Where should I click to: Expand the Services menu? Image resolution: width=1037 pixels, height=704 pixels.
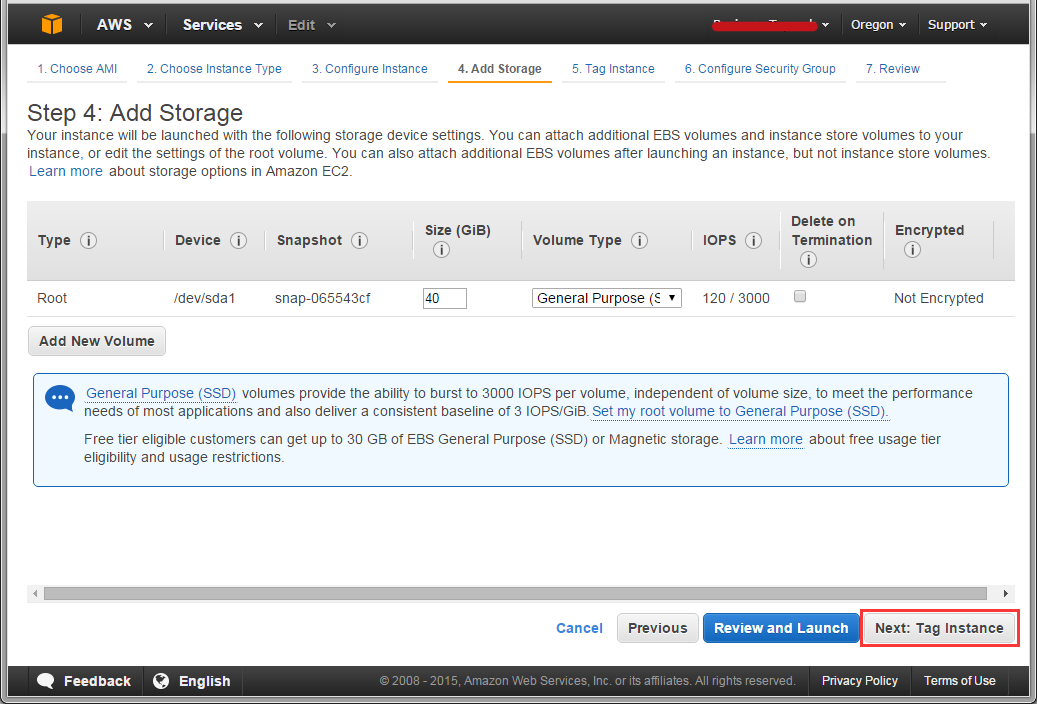point(223,24)
